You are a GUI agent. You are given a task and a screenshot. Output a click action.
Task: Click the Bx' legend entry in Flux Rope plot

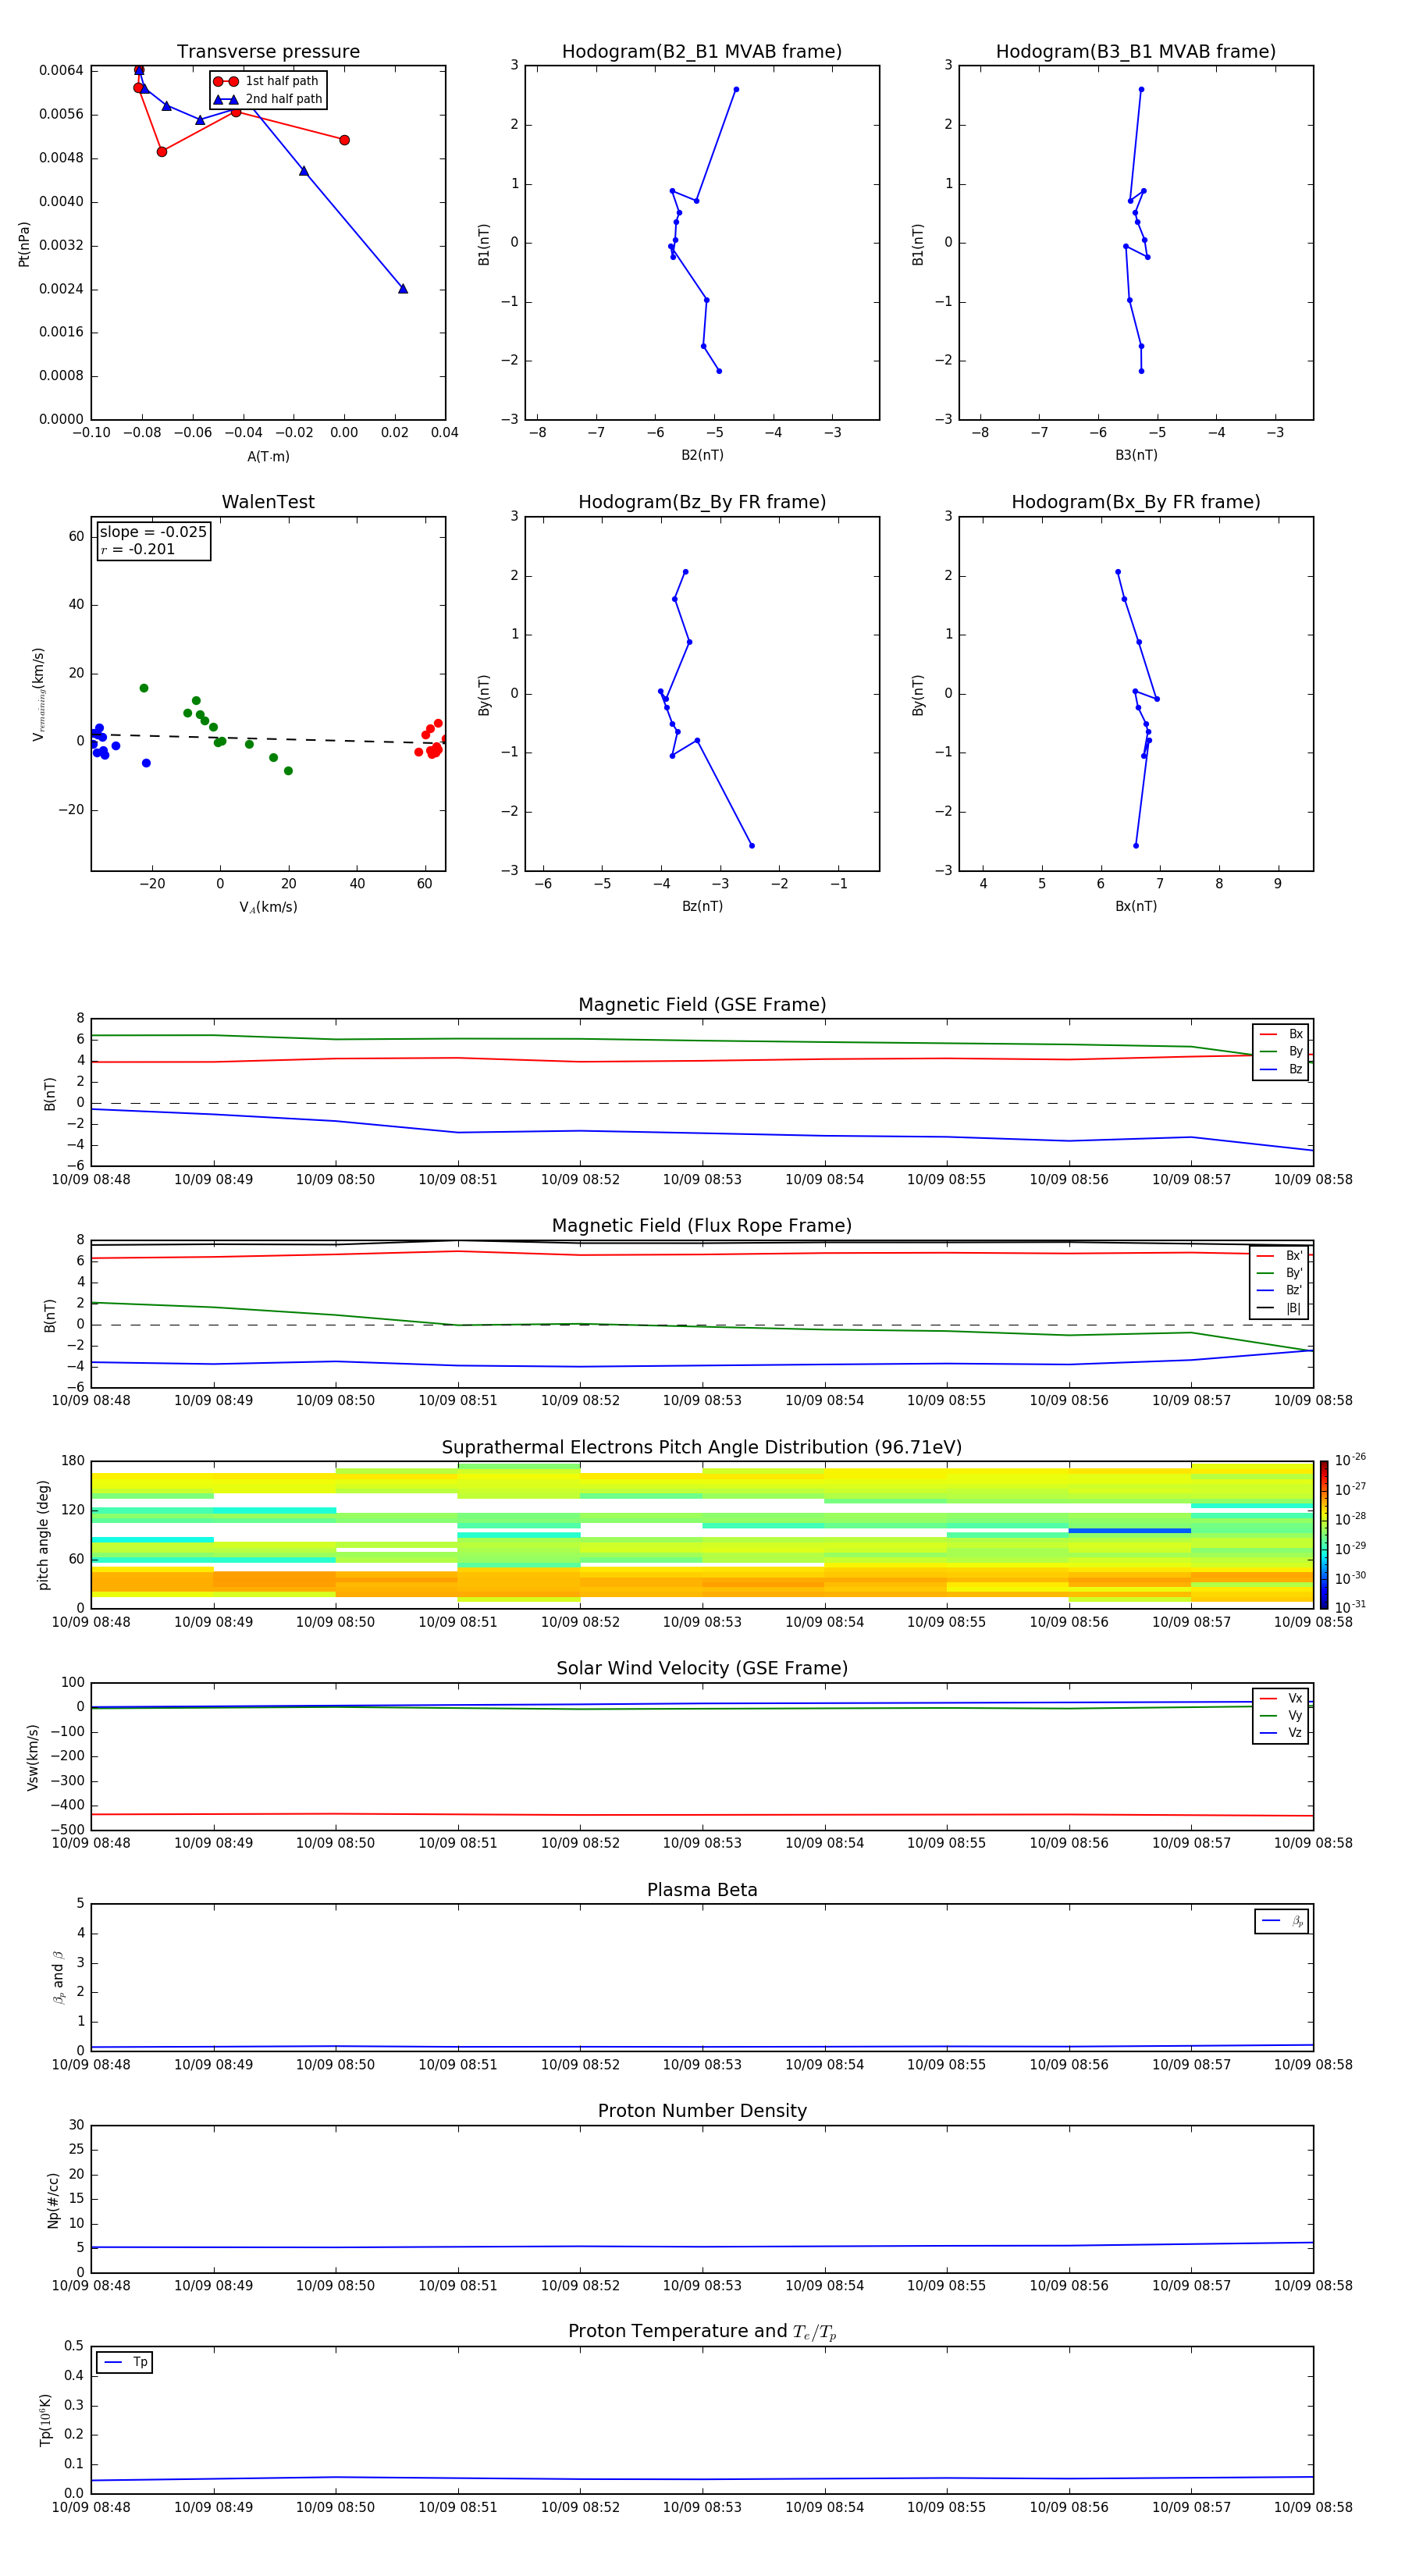pos(1279,1256)
